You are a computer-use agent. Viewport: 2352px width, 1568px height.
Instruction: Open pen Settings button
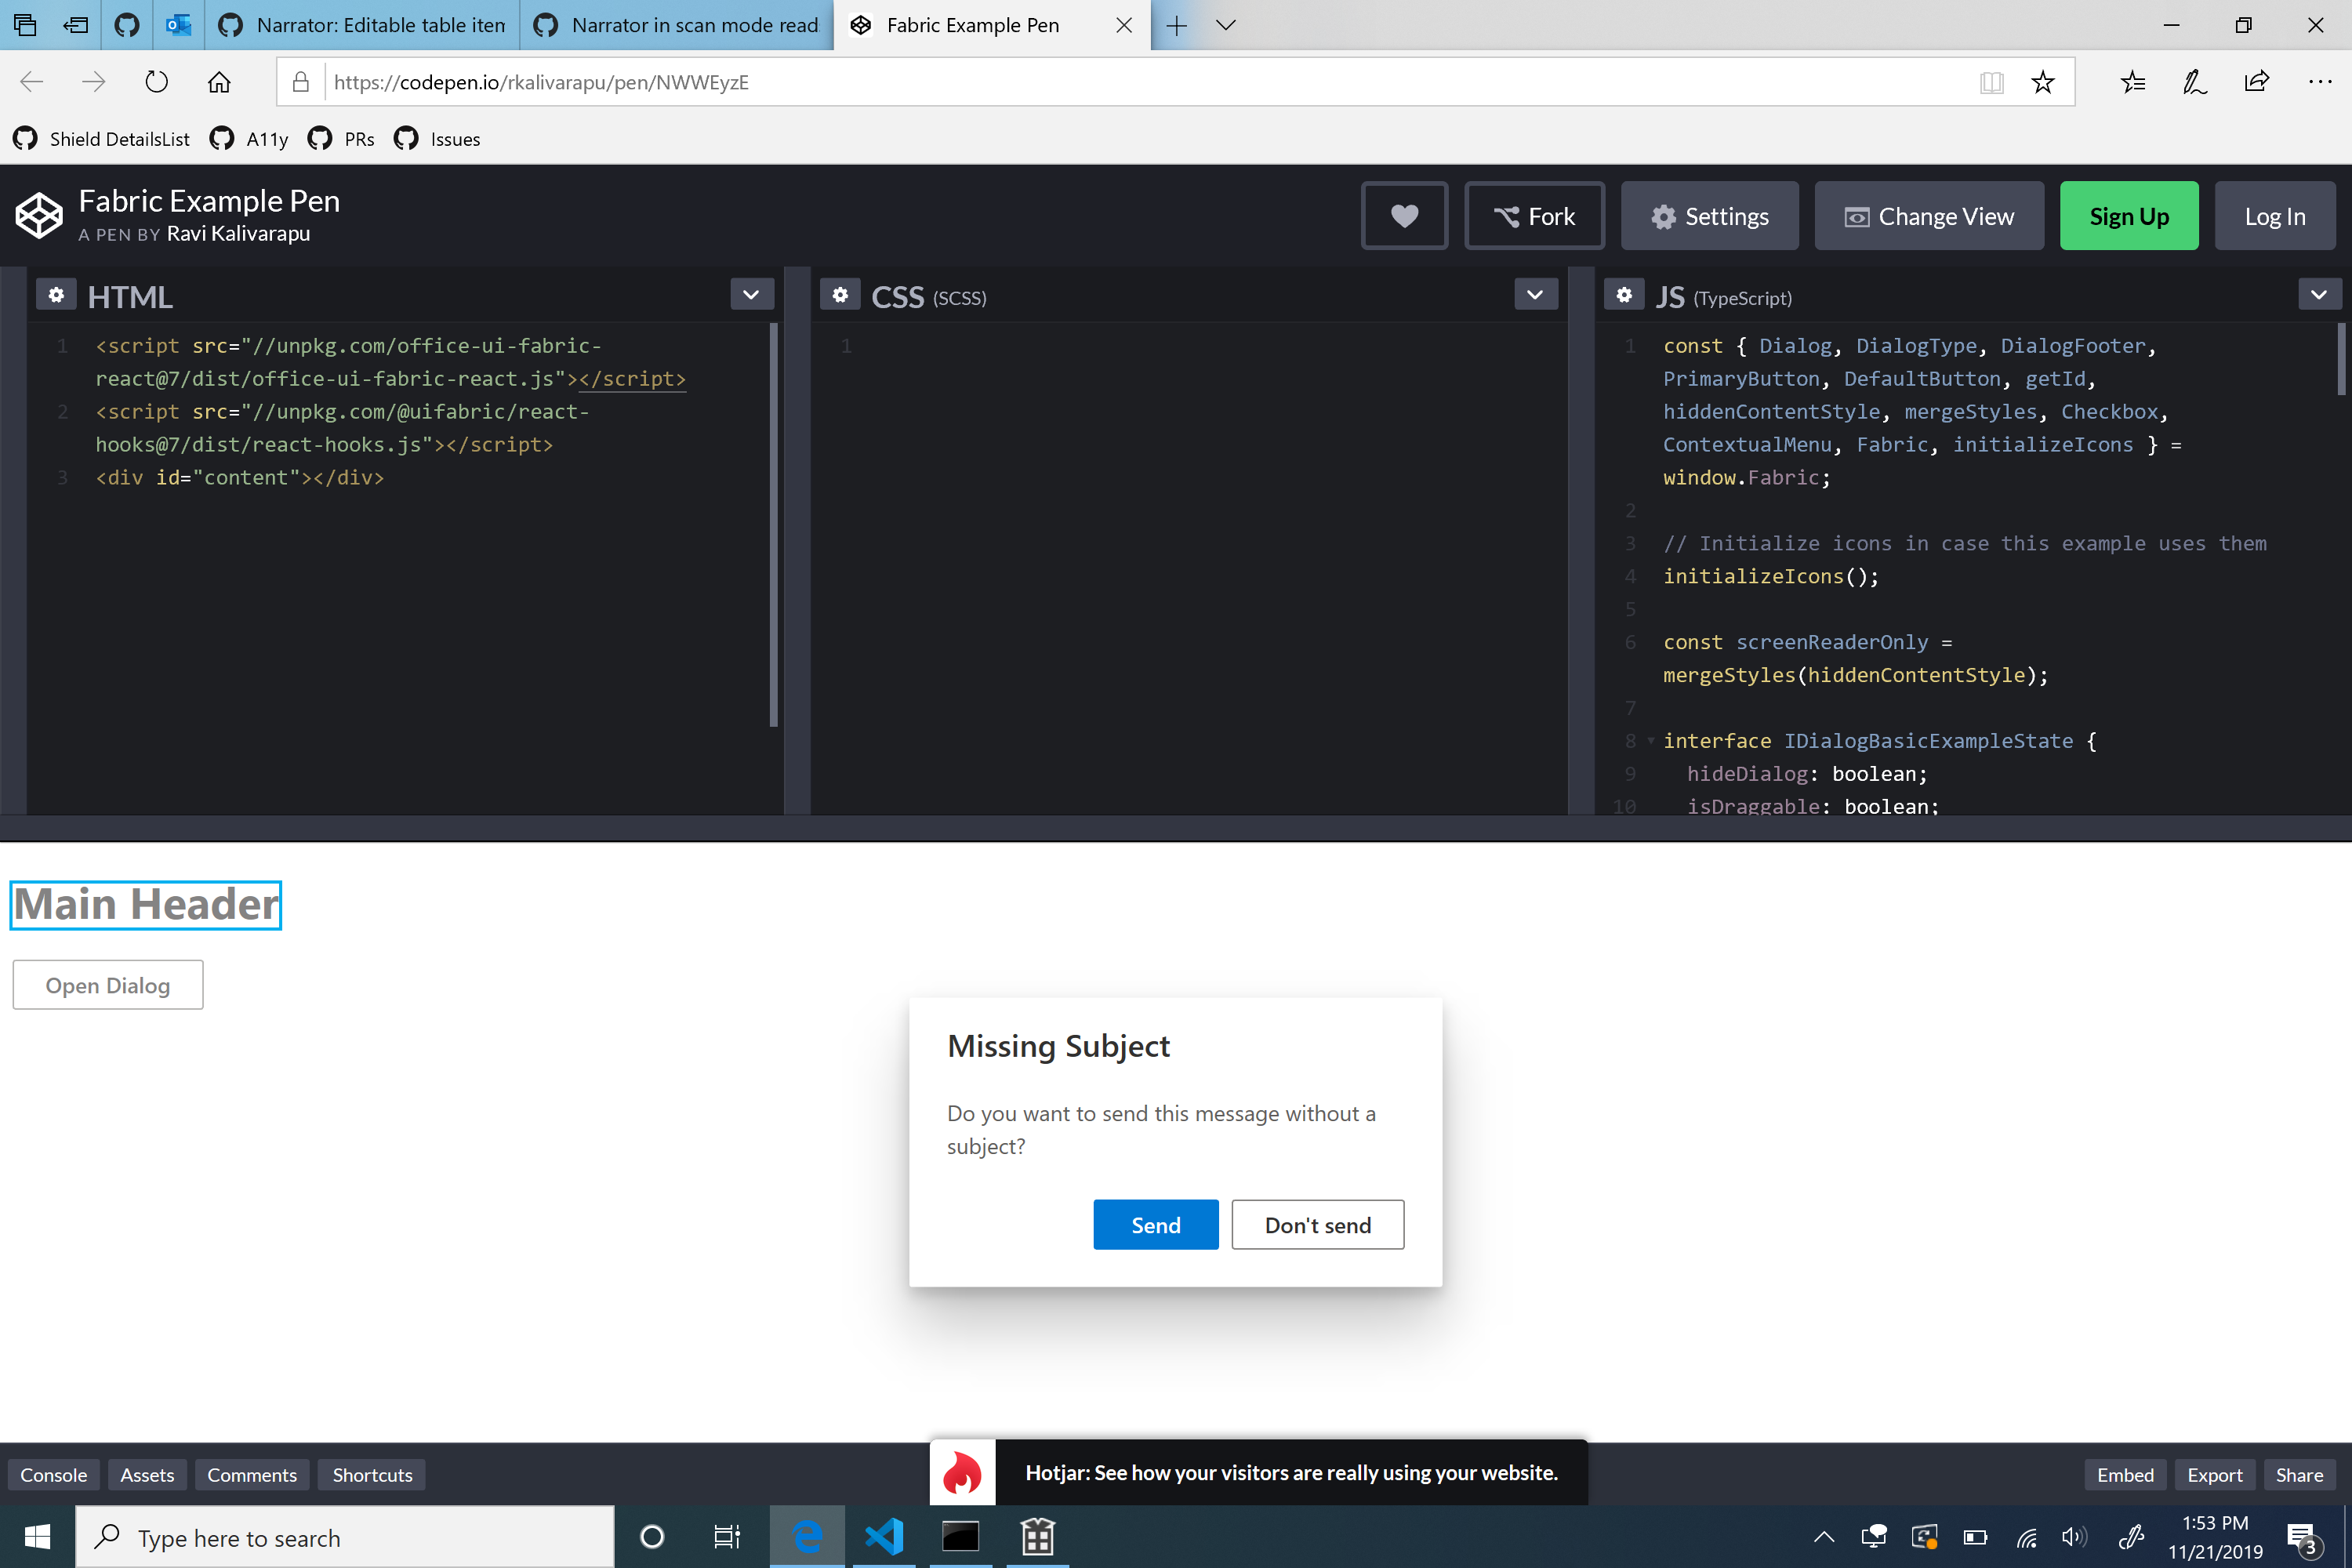(x=1709, y=216)
